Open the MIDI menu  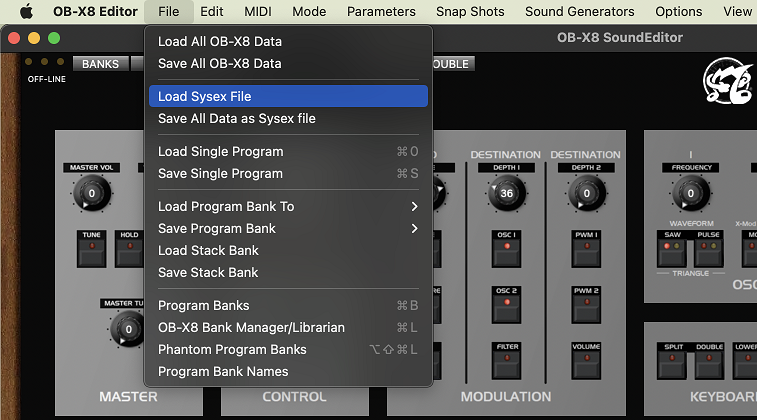pos(258,11)
